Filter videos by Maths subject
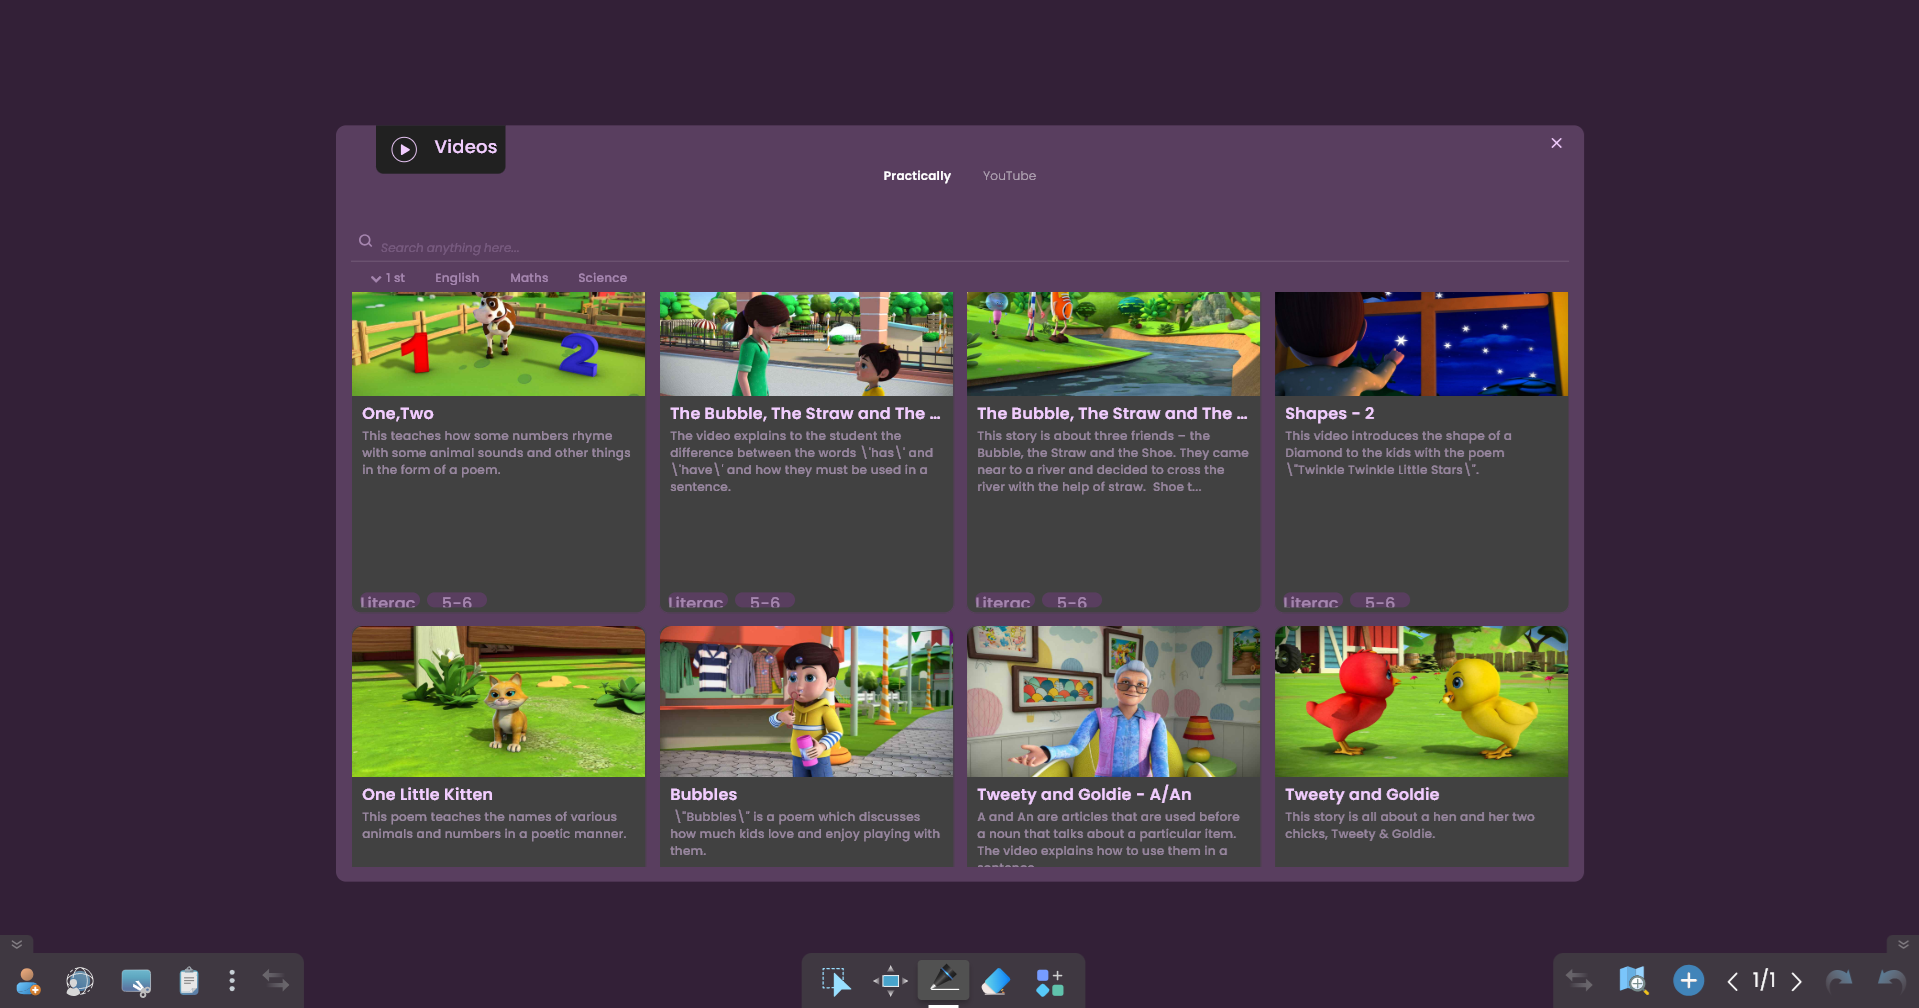This screenshot has width=1919, height=1008. point(528,278)
